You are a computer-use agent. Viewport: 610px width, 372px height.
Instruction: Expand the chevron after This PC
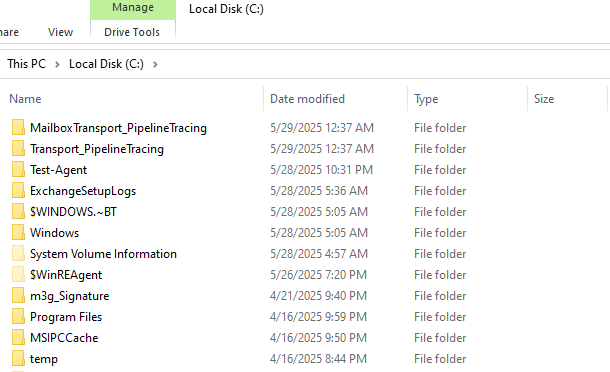point(57,64)
